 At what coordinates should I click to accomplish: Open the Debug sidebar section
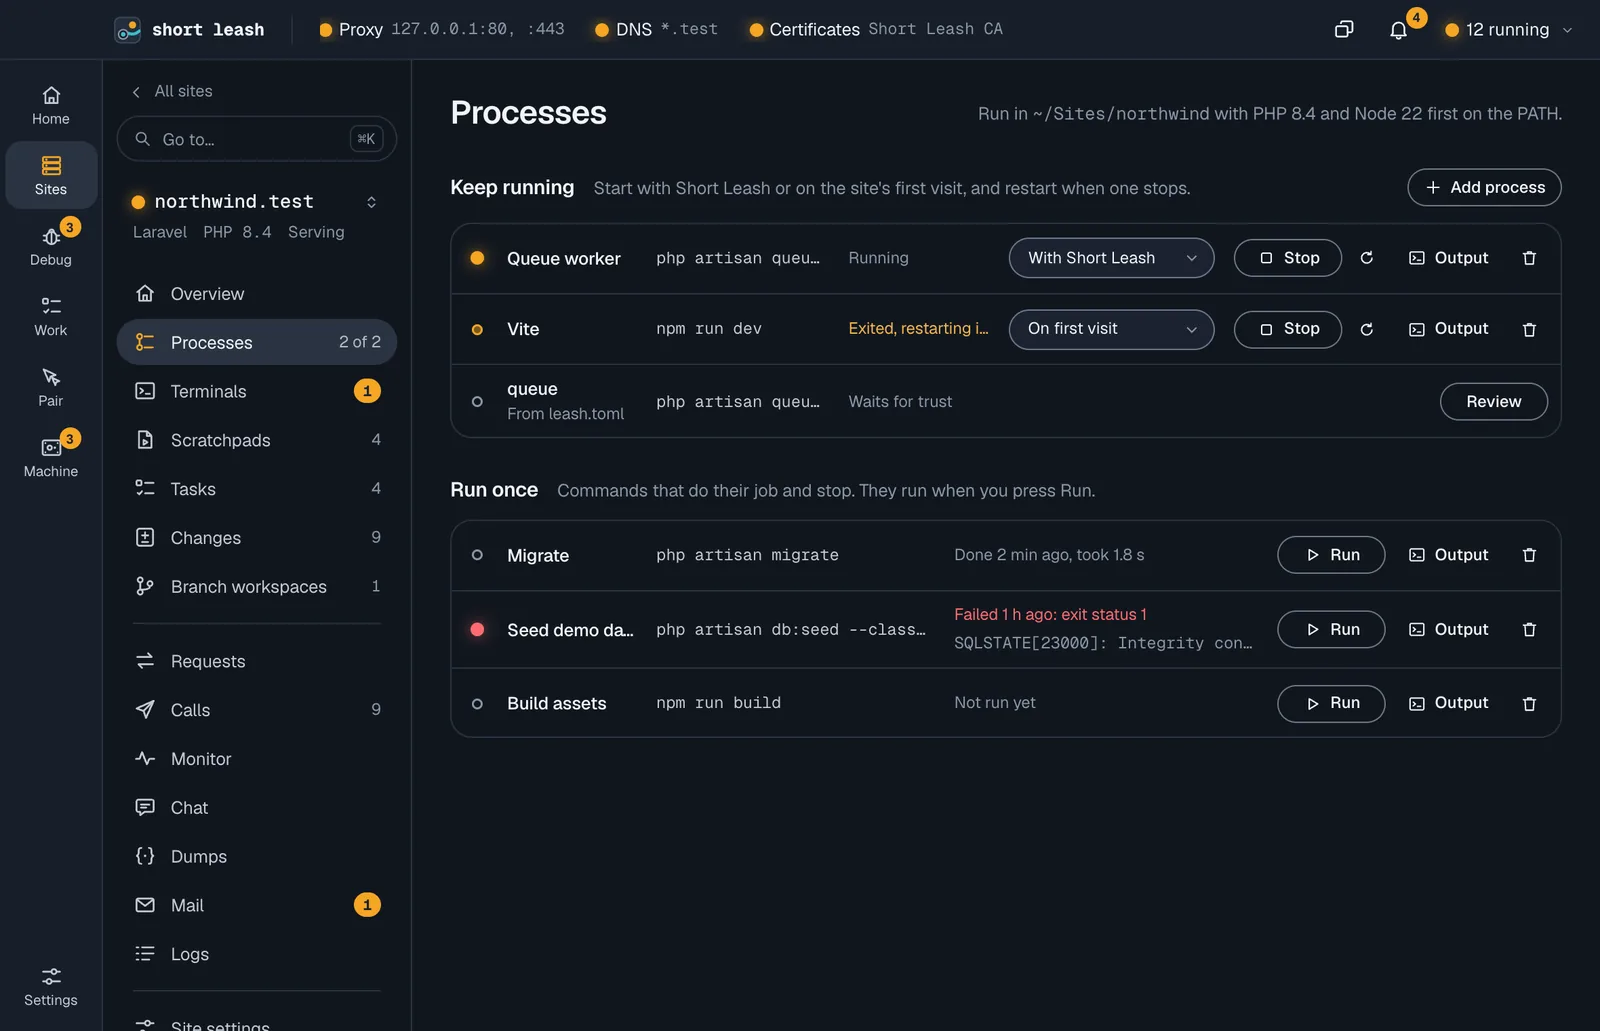point(51,245)
